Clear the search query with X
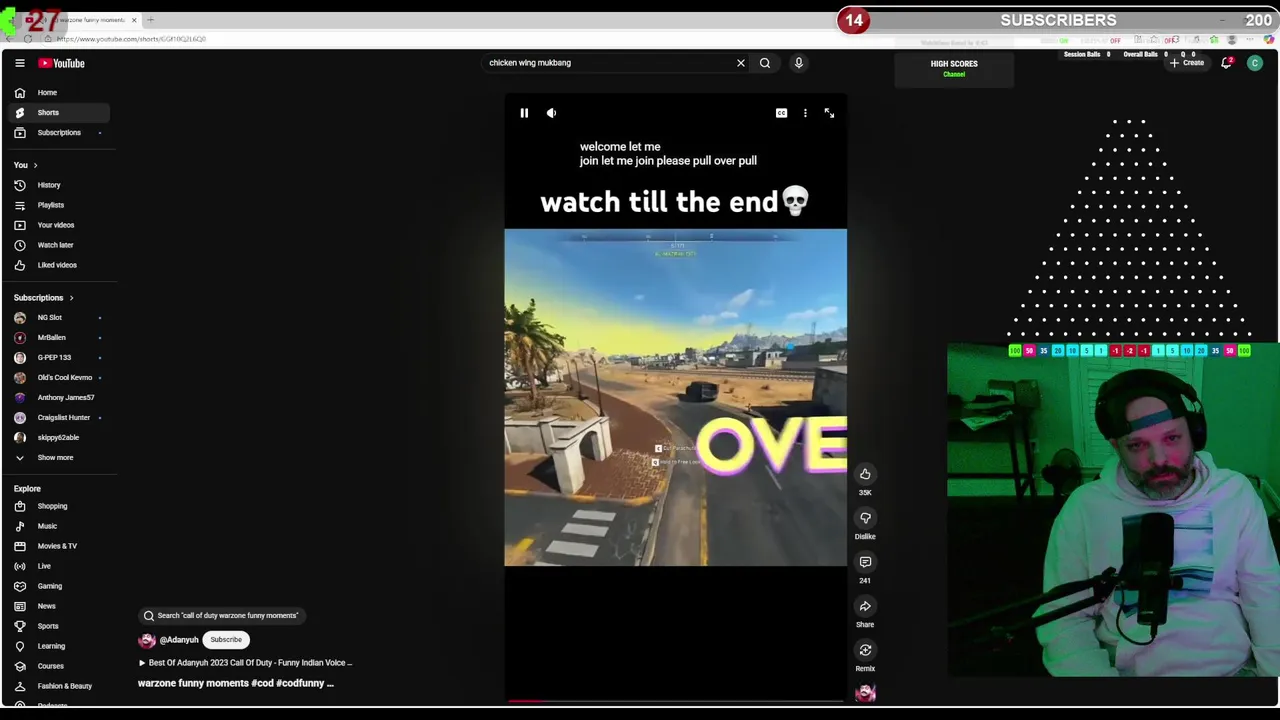1280x720 pixels. click(741, 63)
